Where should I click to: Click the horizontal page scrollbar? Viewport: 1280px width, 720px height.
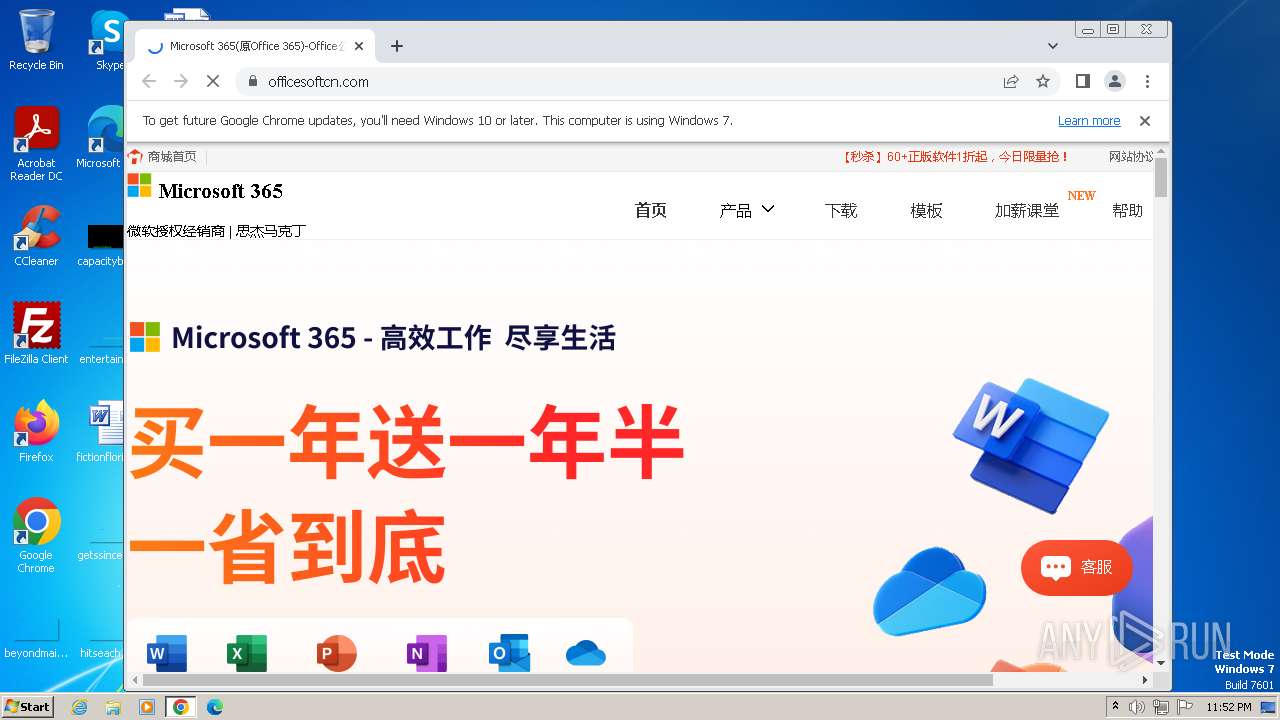pos(567,680)
